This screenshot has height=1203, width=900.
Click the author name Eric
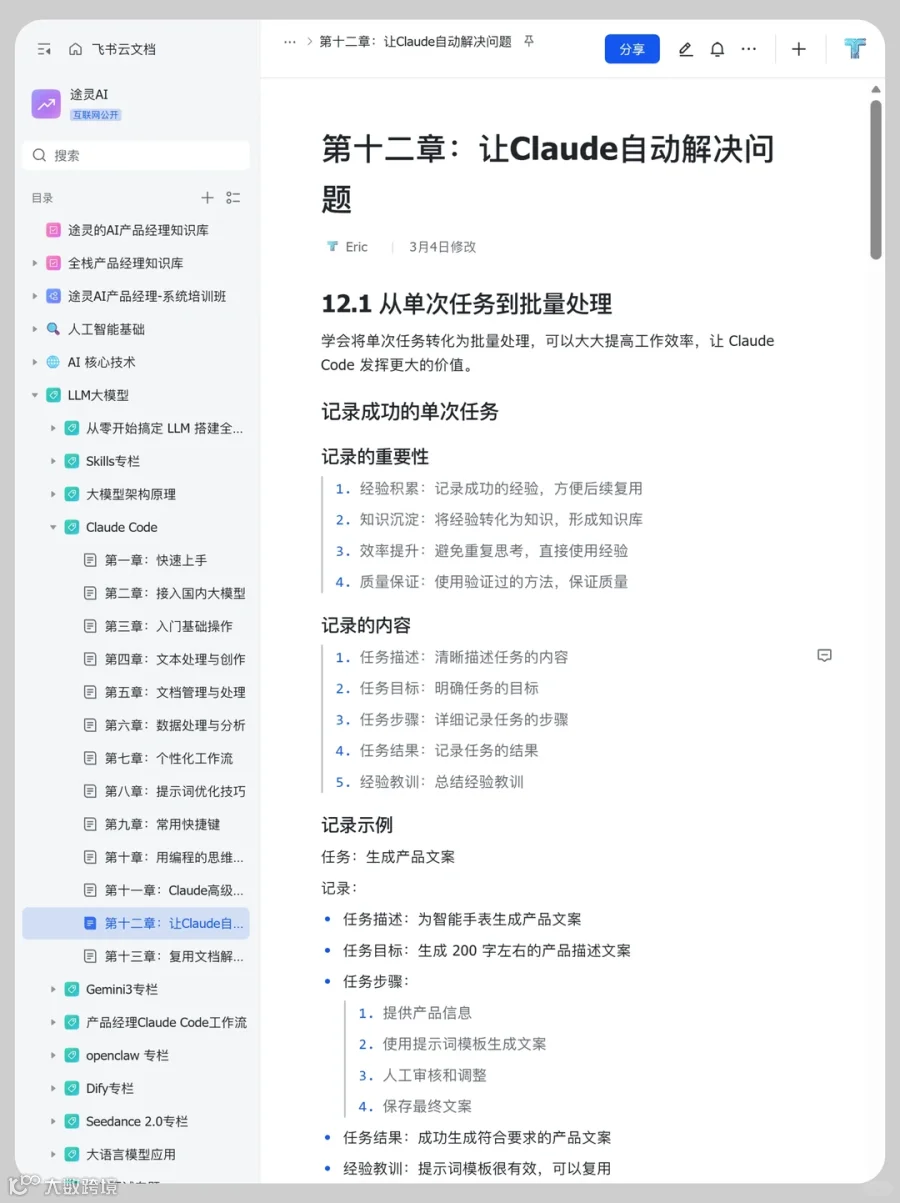(x=357, y=247)
